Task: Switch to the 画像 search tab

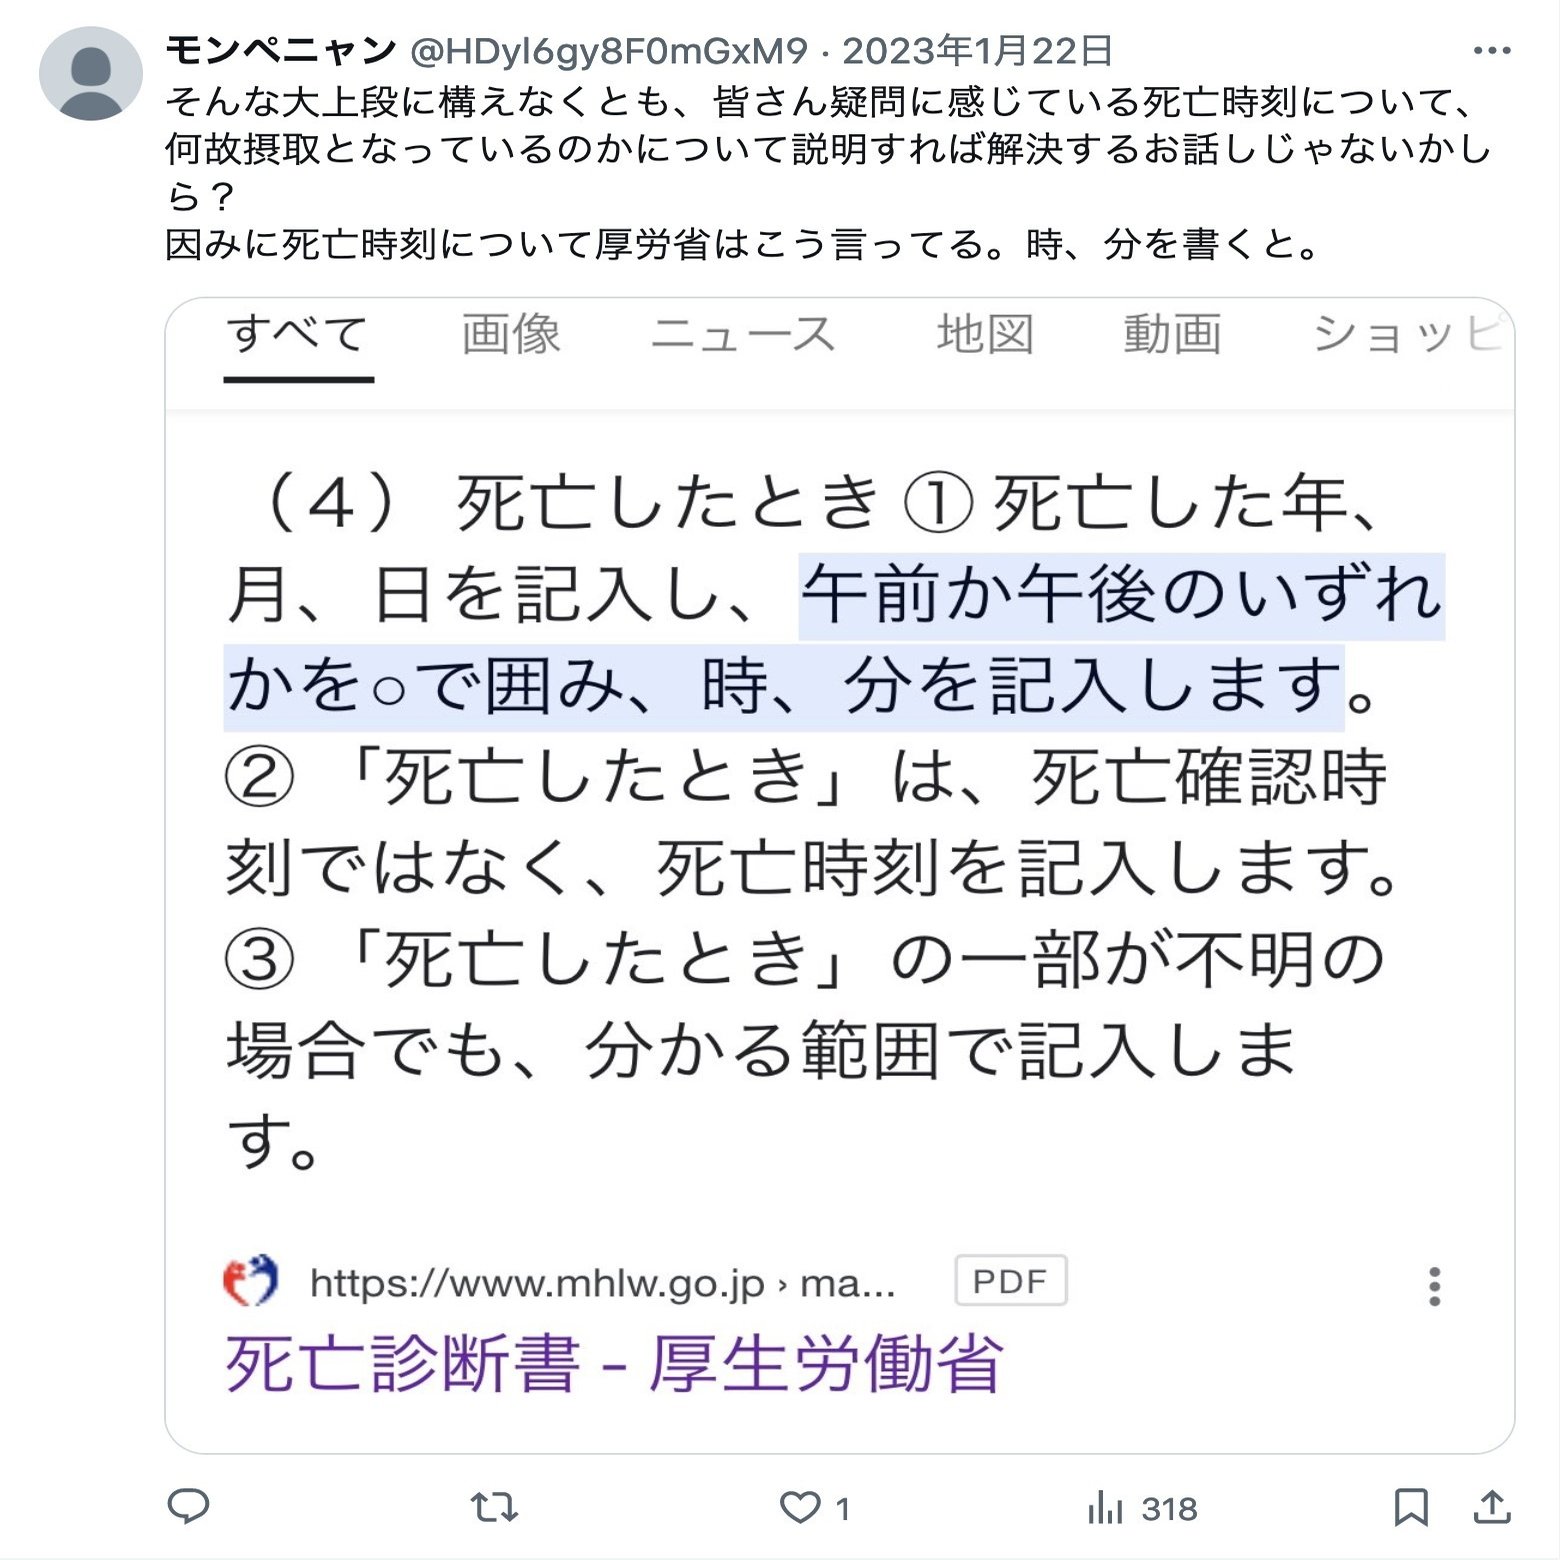Action: (511, 334)
